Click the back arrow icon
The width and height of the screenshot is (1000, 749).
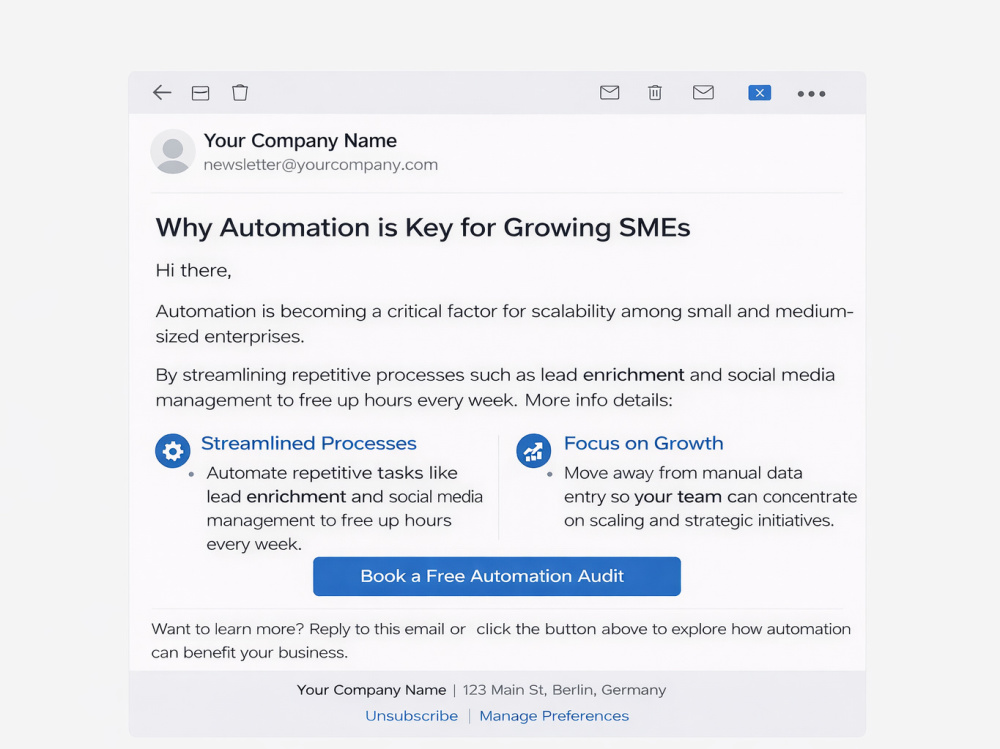coord(162,93)
